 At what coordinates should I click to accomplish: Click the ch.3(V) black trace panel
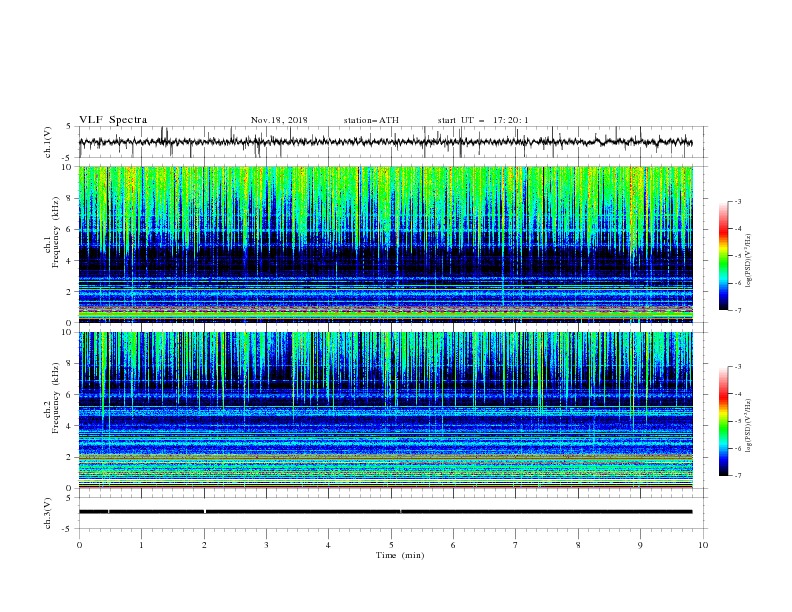(393, 513)
